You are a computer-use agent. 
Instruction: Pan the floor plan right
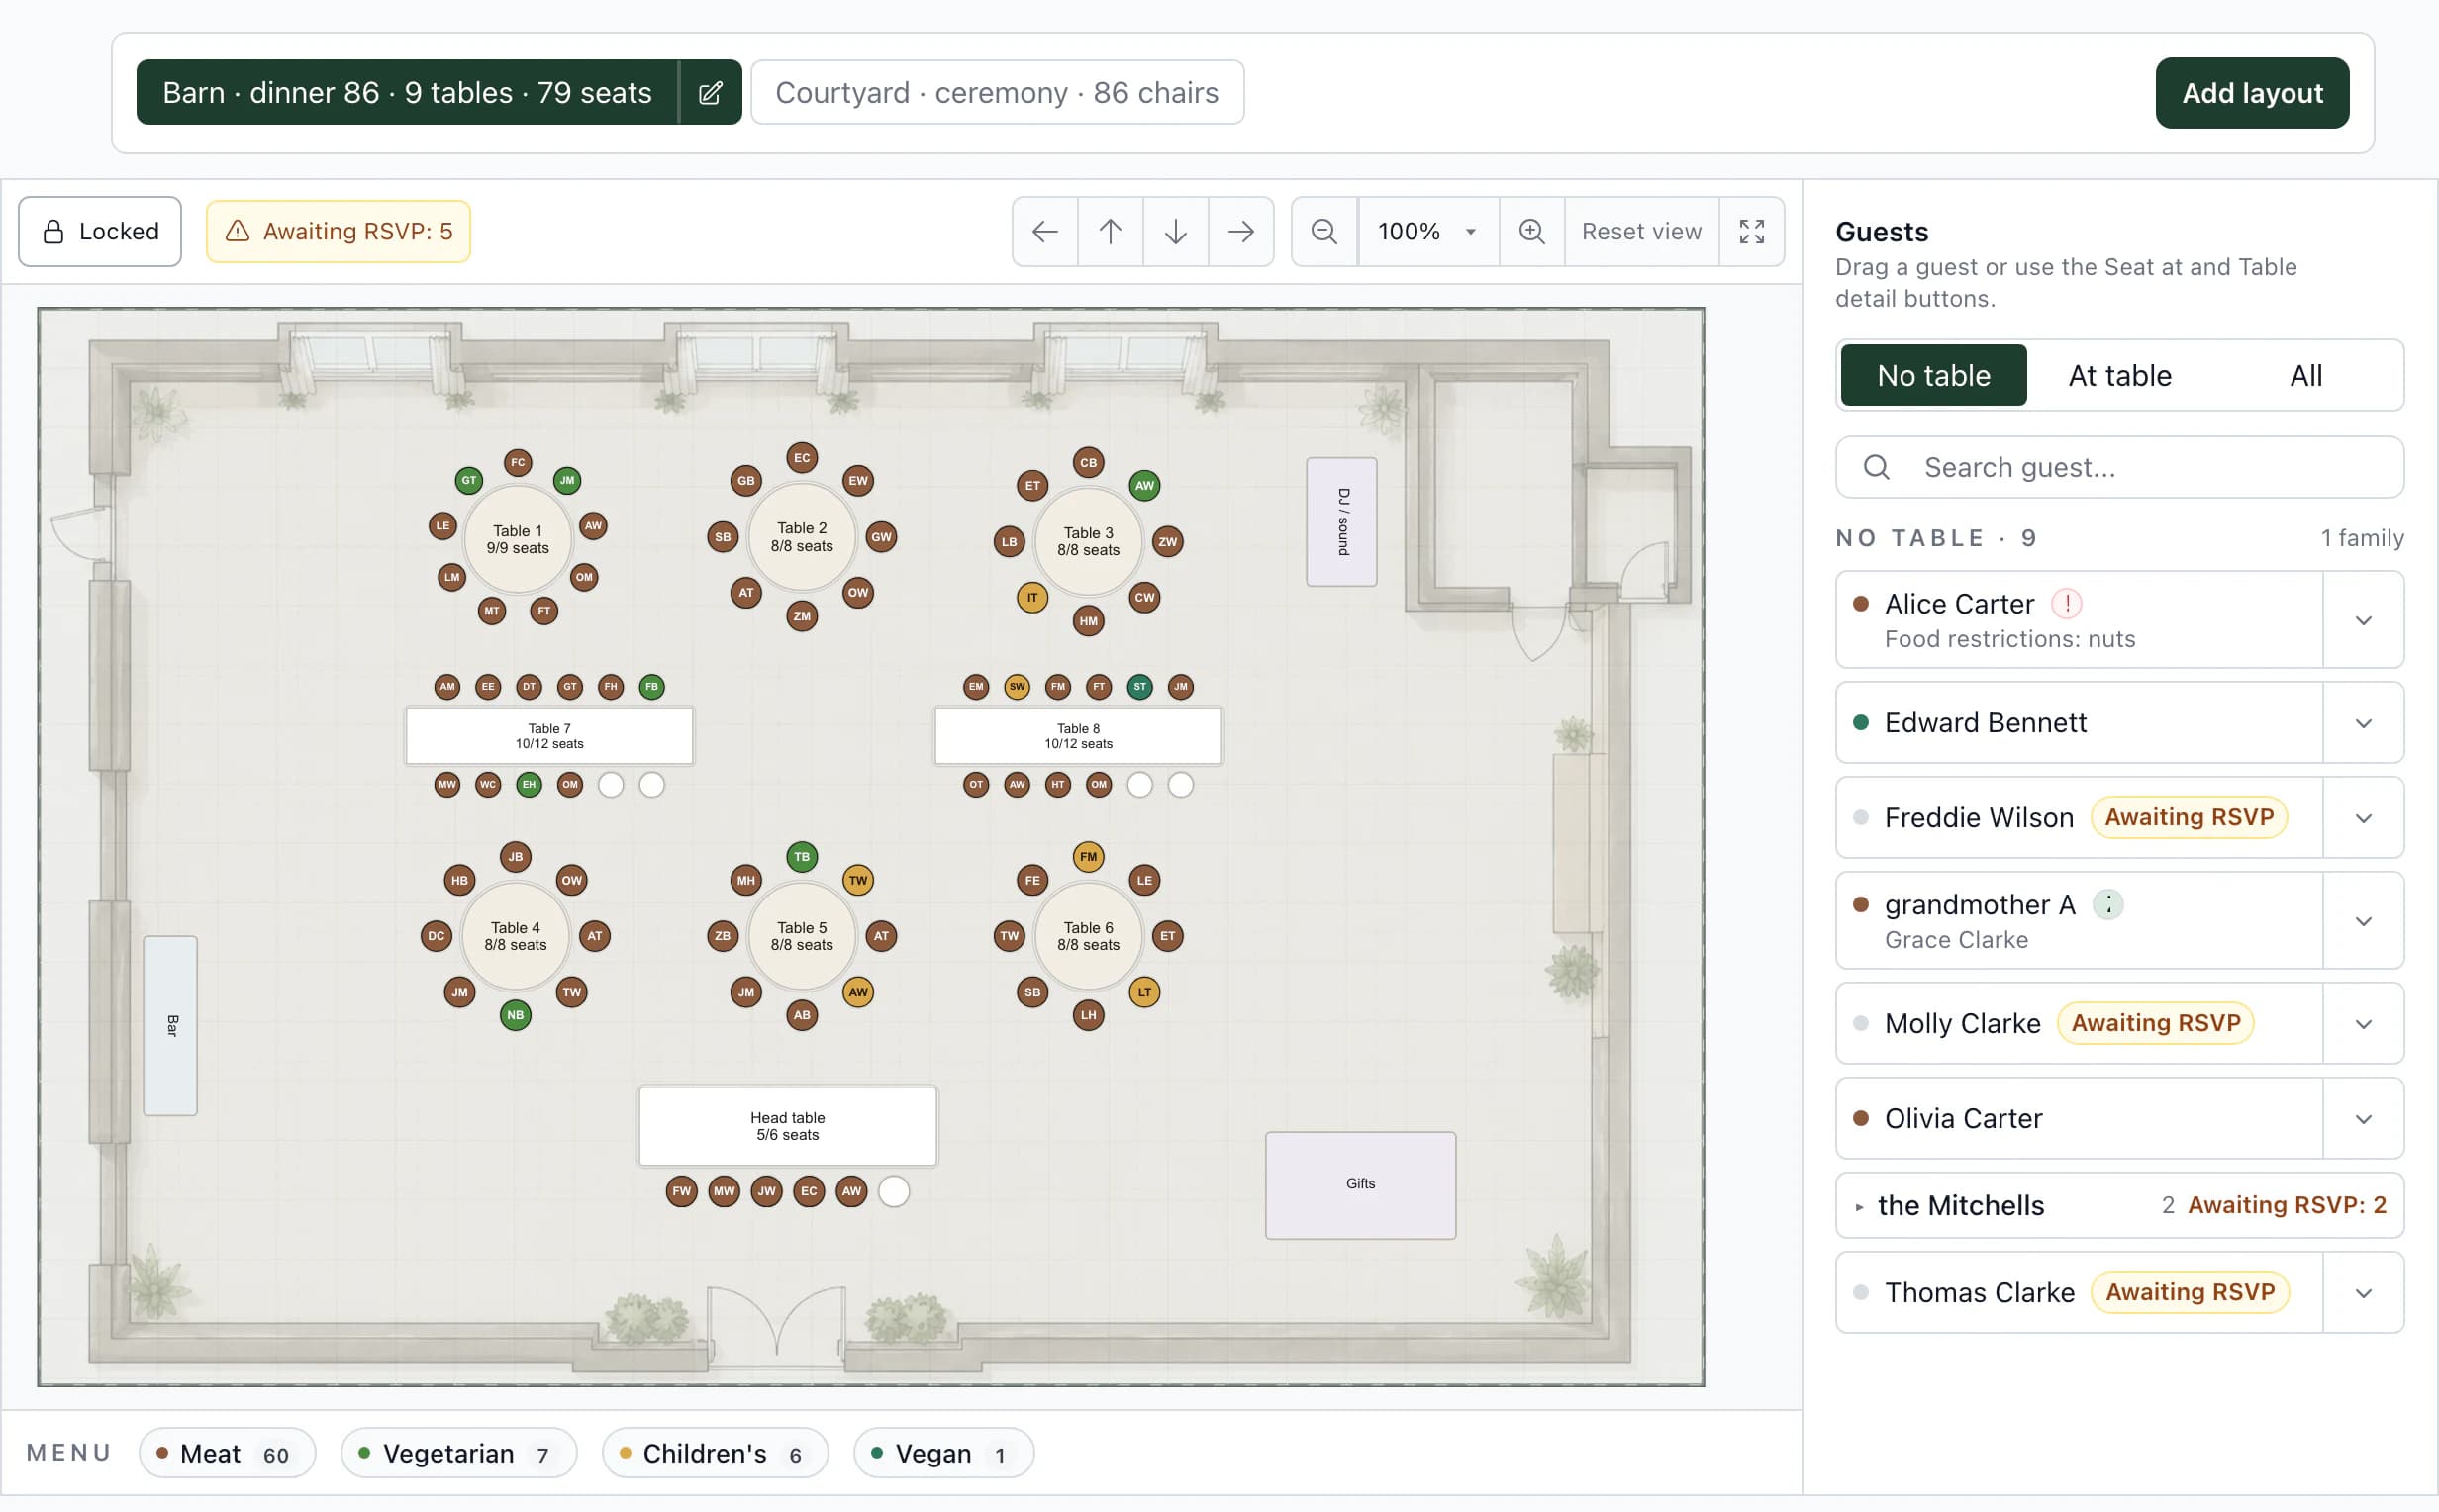[x=1241, y=232]
